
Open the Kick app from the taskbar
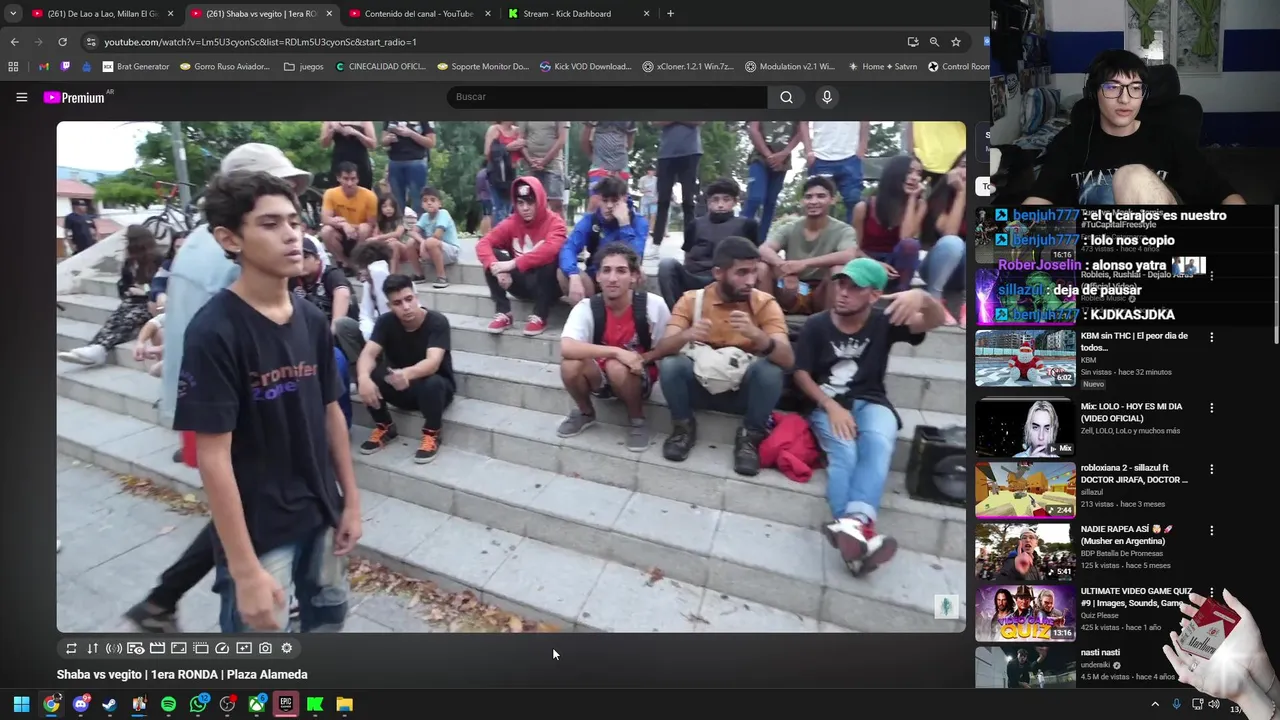(315, 704)
